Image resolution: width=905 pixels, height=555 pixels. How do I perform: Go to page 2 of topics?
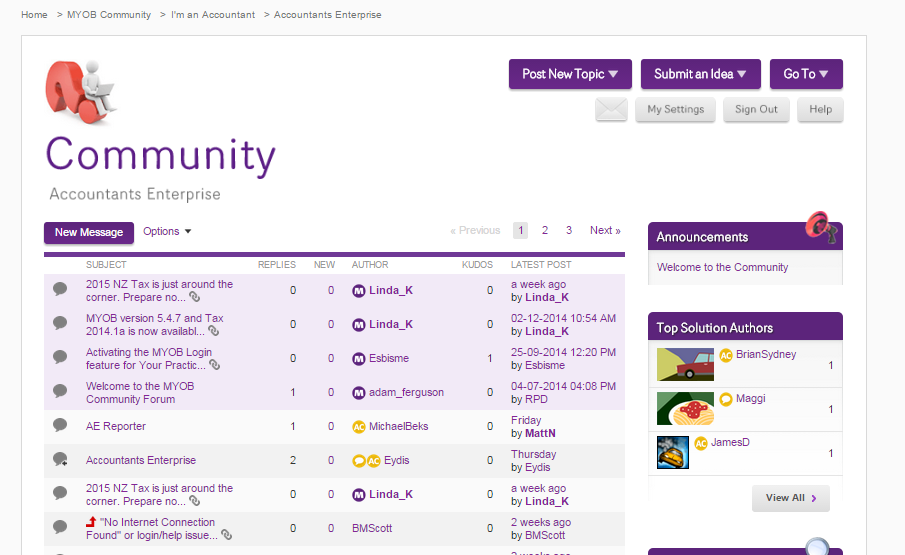click(x=545, y=230)
